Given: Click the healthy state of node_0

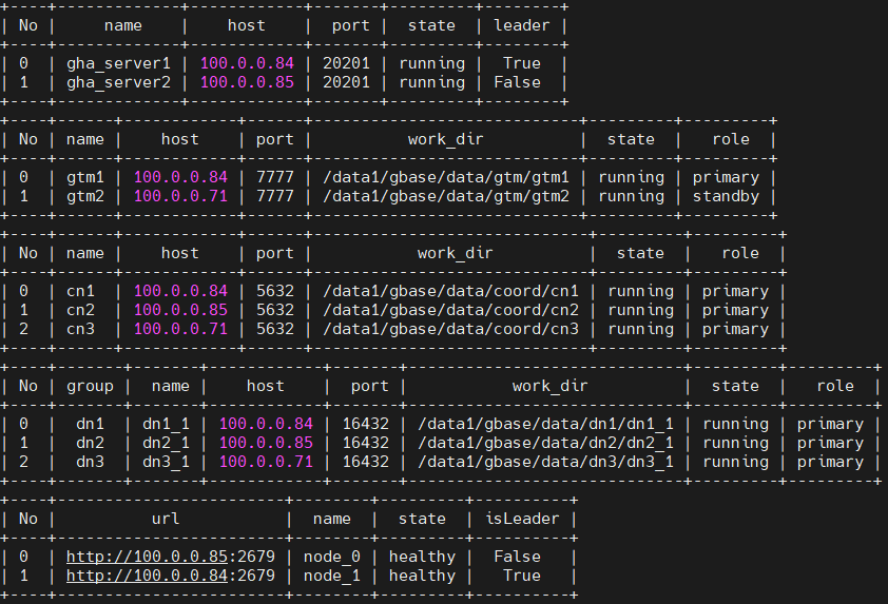Looking at the screenshot, I should tap(421, 557).
